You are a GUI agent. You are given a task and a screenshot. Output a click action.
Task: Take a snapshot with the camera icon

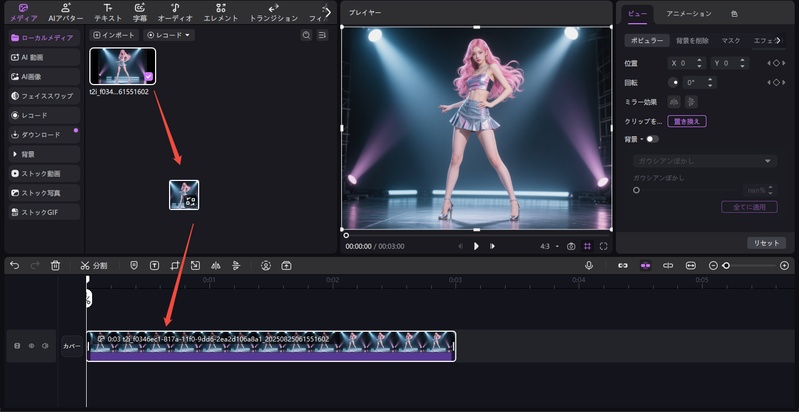[571, 246]
